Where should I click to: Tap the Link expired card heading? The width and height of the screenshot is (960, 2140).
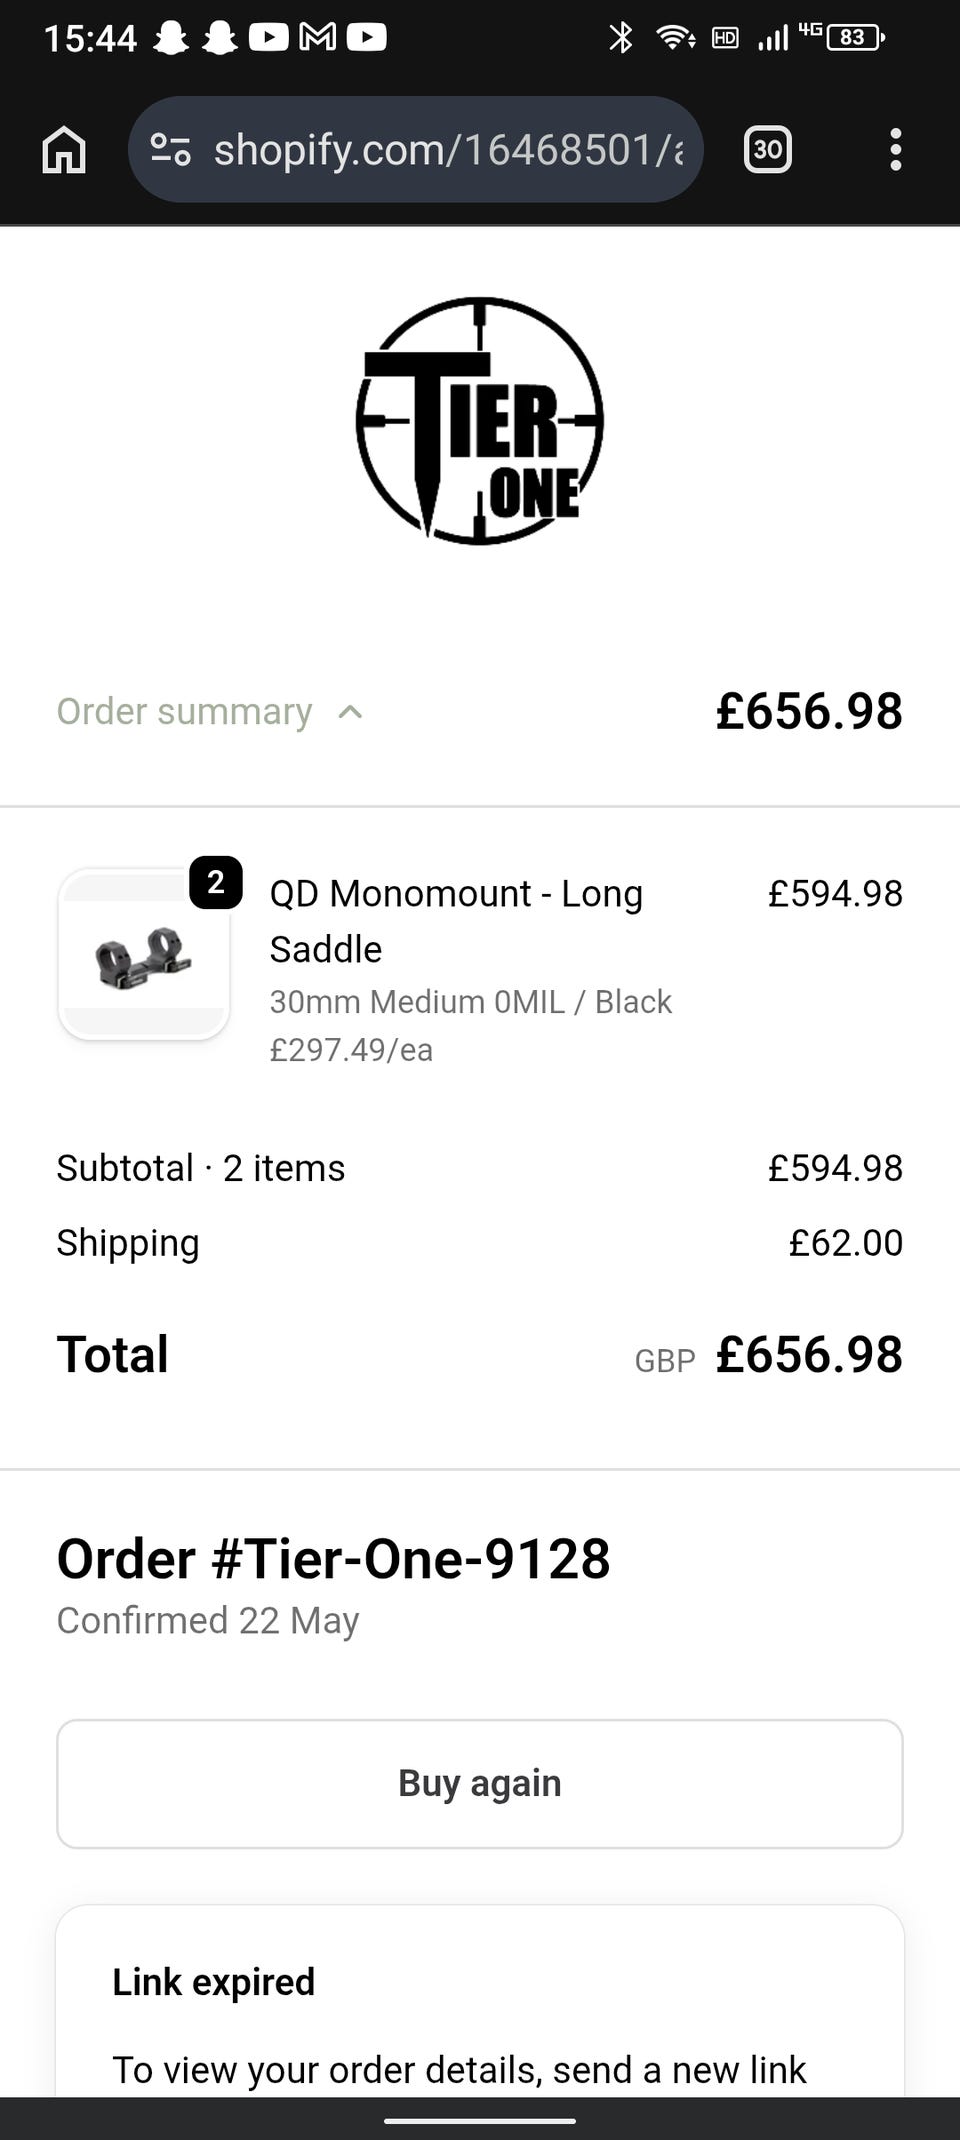214,1982
